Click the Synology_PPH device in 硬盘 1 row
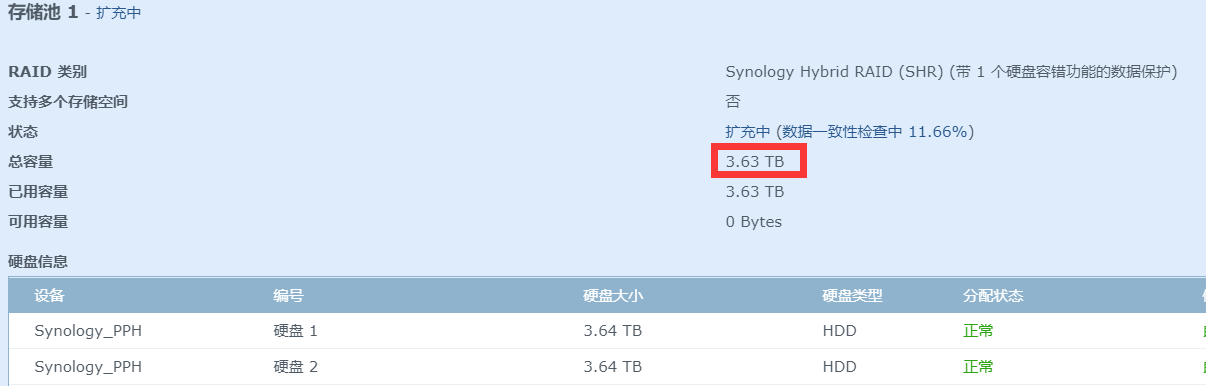 [88, 331]
